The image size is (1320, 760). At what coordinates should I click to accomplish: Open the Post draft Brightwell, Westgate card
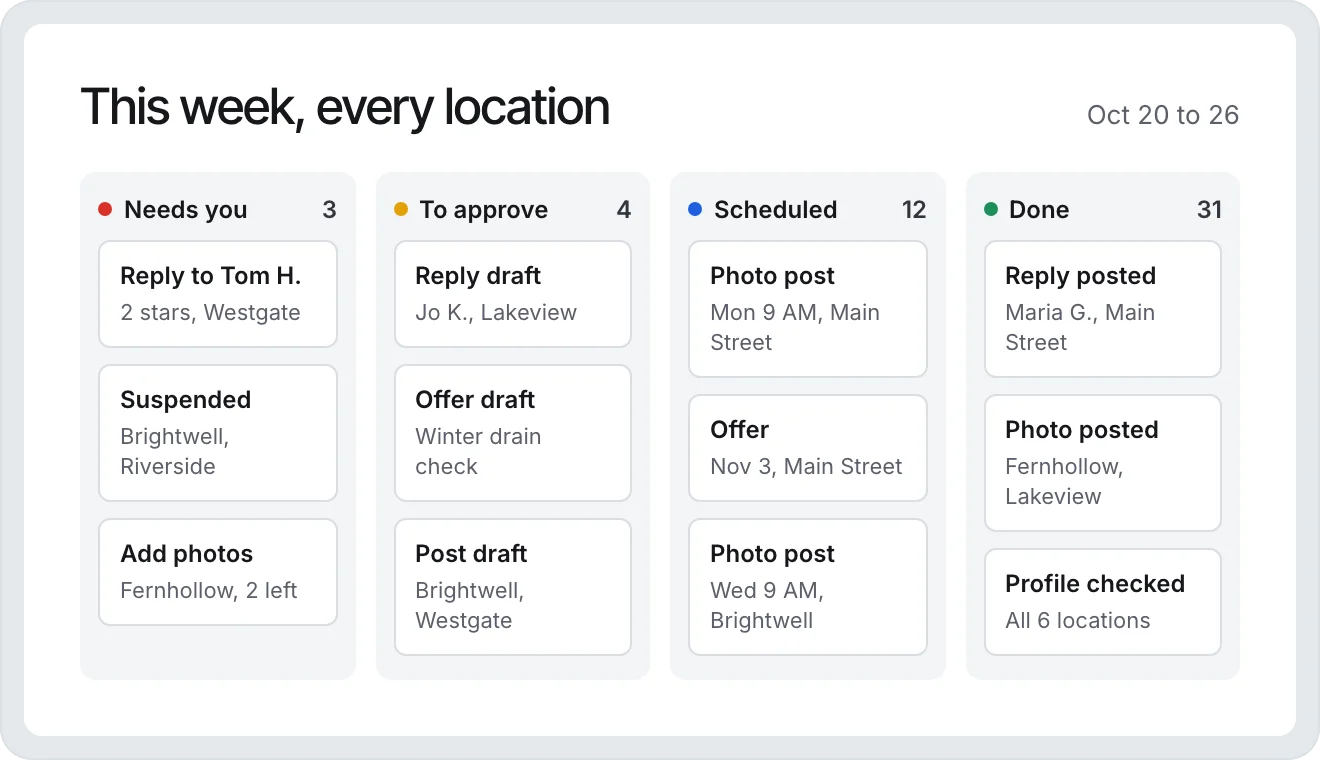point(513,587)
